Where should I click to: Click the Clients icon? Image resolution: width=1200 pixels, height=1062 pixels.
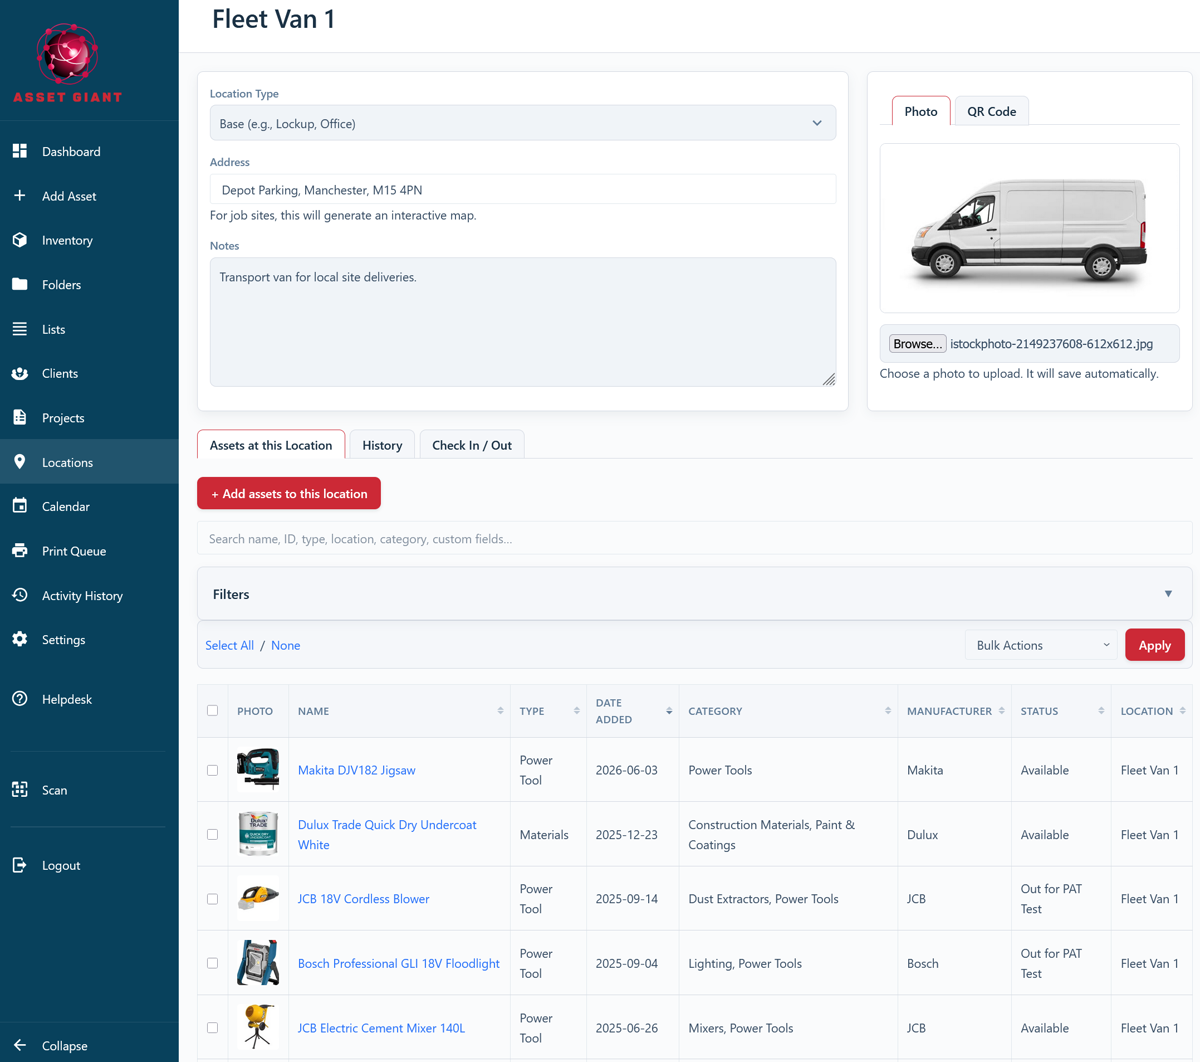tap(20, 373)
